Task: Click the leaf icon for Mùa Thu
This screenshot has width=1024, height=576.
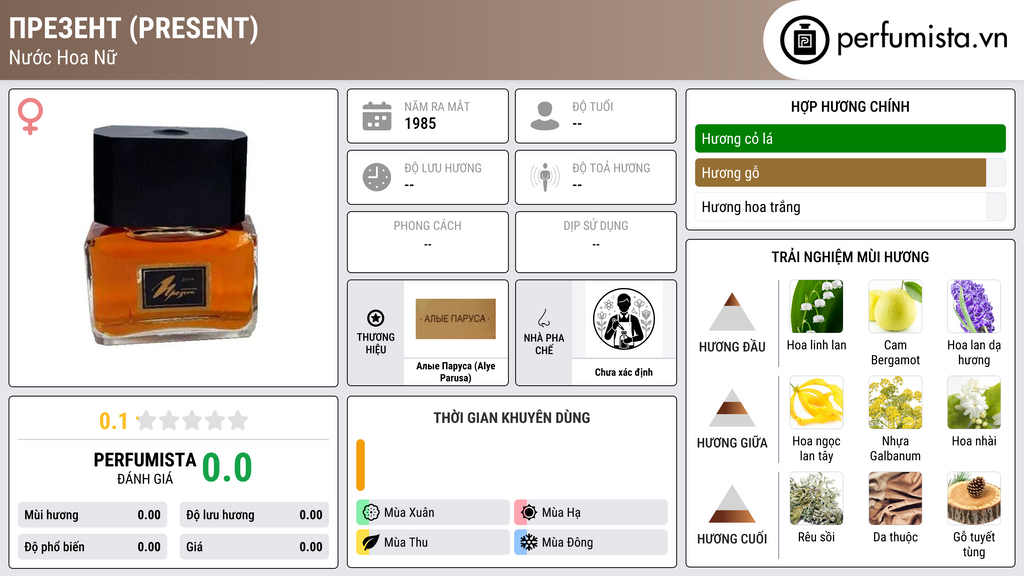Action: tap(371, 542)
